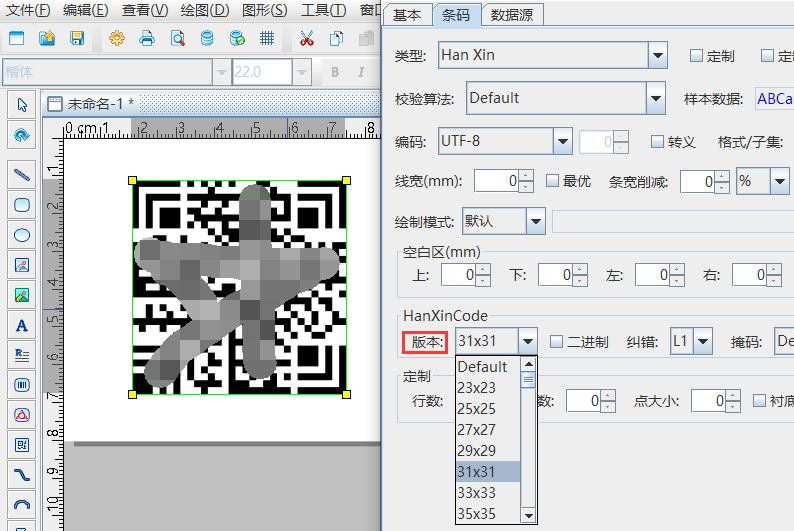794x531 pixels.
Task: Select the 条码 tab
Action: coord(456,15)
